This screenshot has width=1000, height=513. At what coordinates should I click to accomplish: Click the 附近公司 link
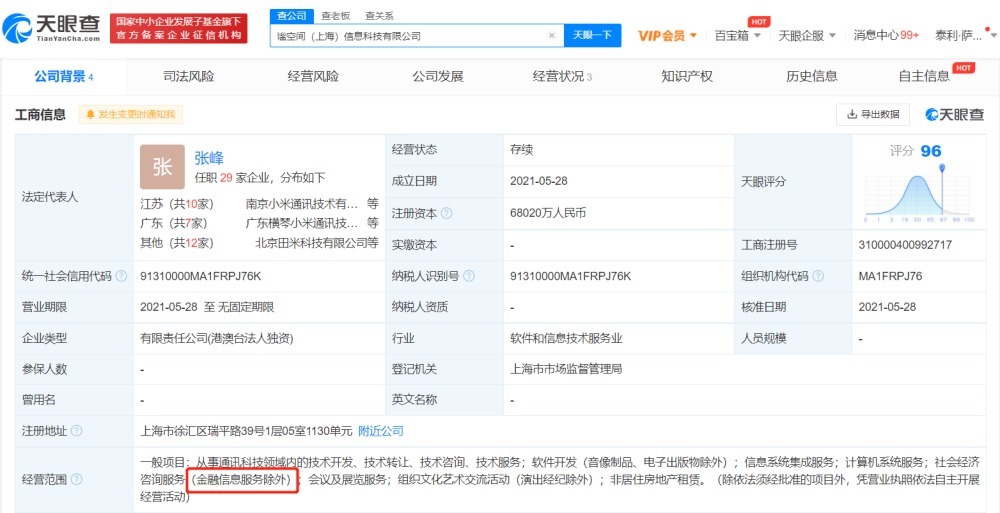(x=381, y=431)
